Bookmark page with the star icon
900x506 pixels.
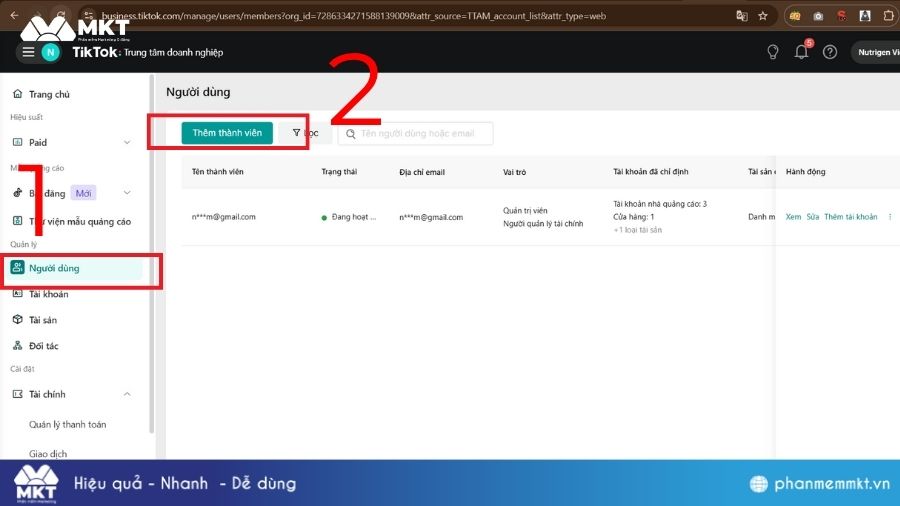click(x=763, y=16)
